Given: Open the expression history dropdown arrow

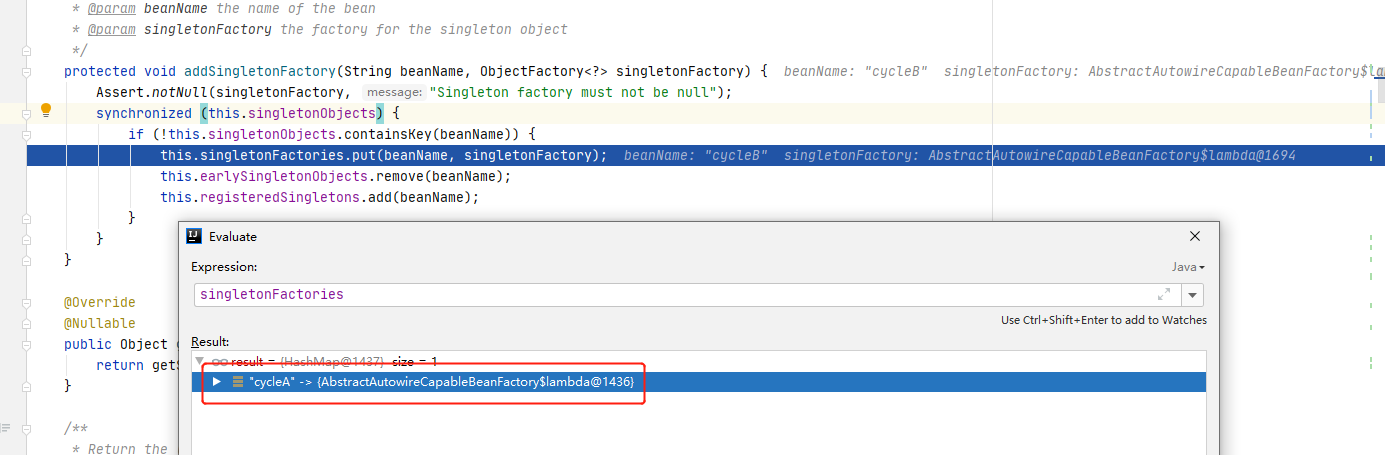Looking at the screenshot, I should (1192, 295).
